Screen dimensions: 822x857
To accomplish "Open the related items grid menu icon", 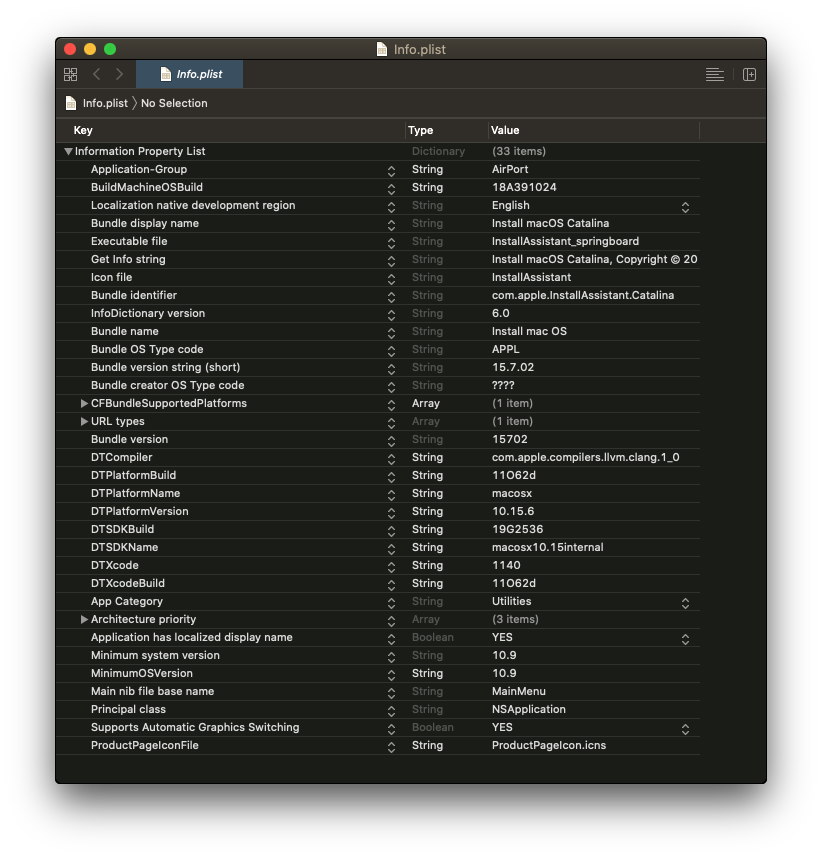I will click(71, 74).
